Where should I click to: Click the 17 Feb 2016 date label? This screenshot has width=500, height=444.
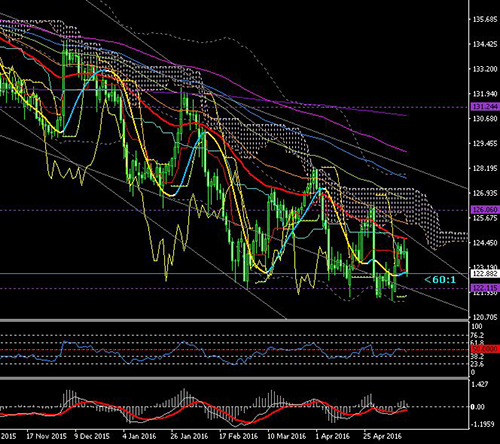[x=238, y=436]
